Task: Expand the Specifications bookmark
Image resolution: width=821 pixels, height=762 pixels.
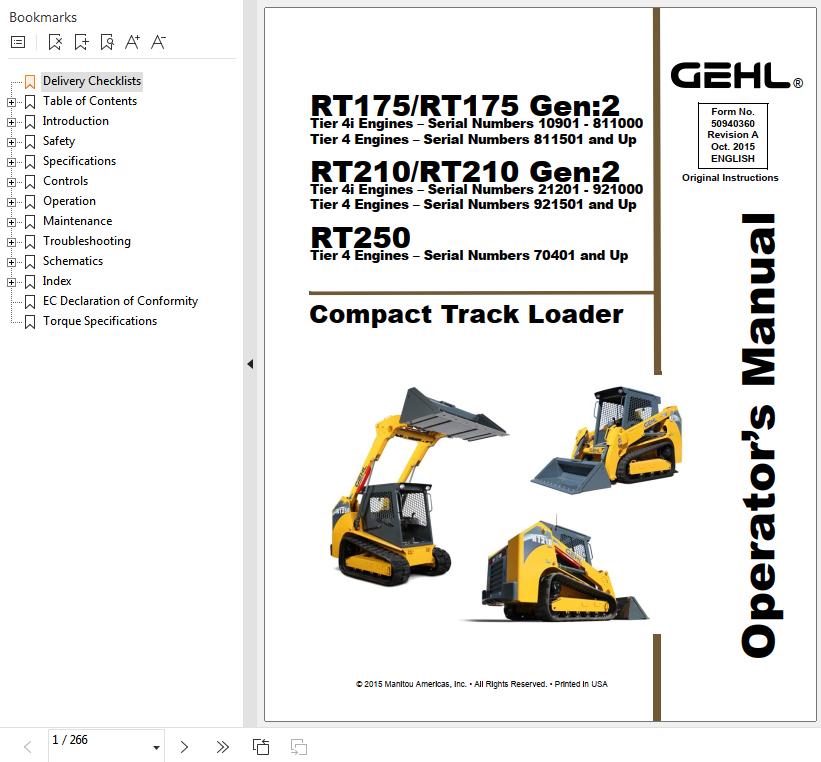Action: click(x=11, y=162)
